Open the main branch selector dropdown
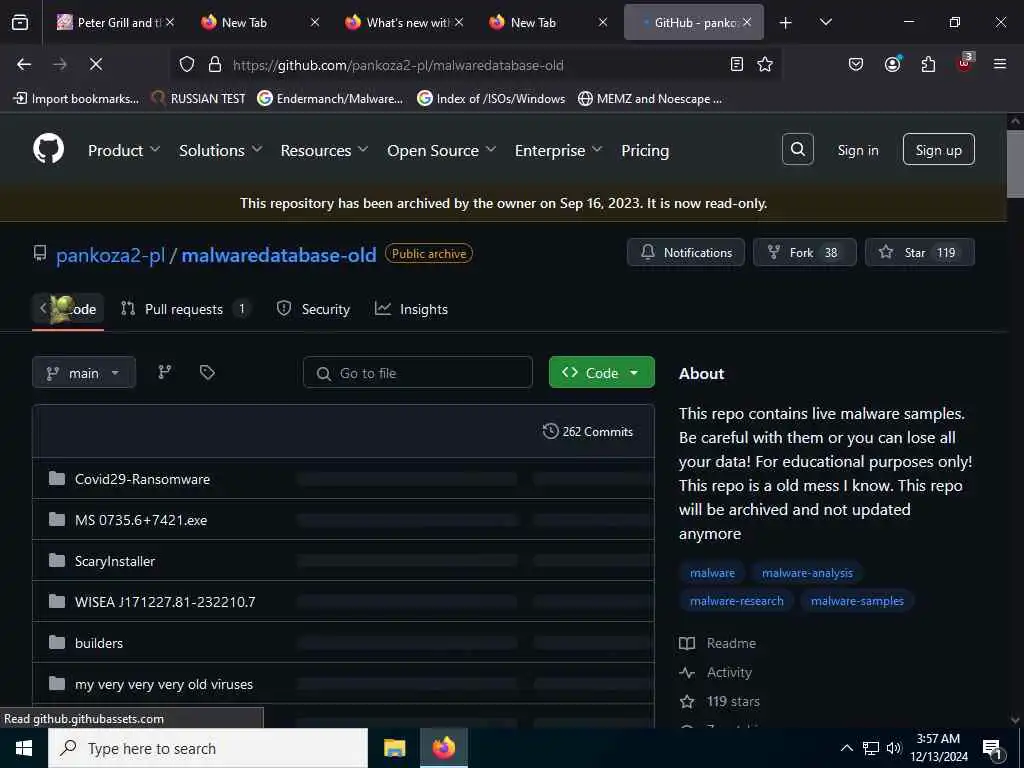Viewport: 1024px width, 768px height. point(84,372)
